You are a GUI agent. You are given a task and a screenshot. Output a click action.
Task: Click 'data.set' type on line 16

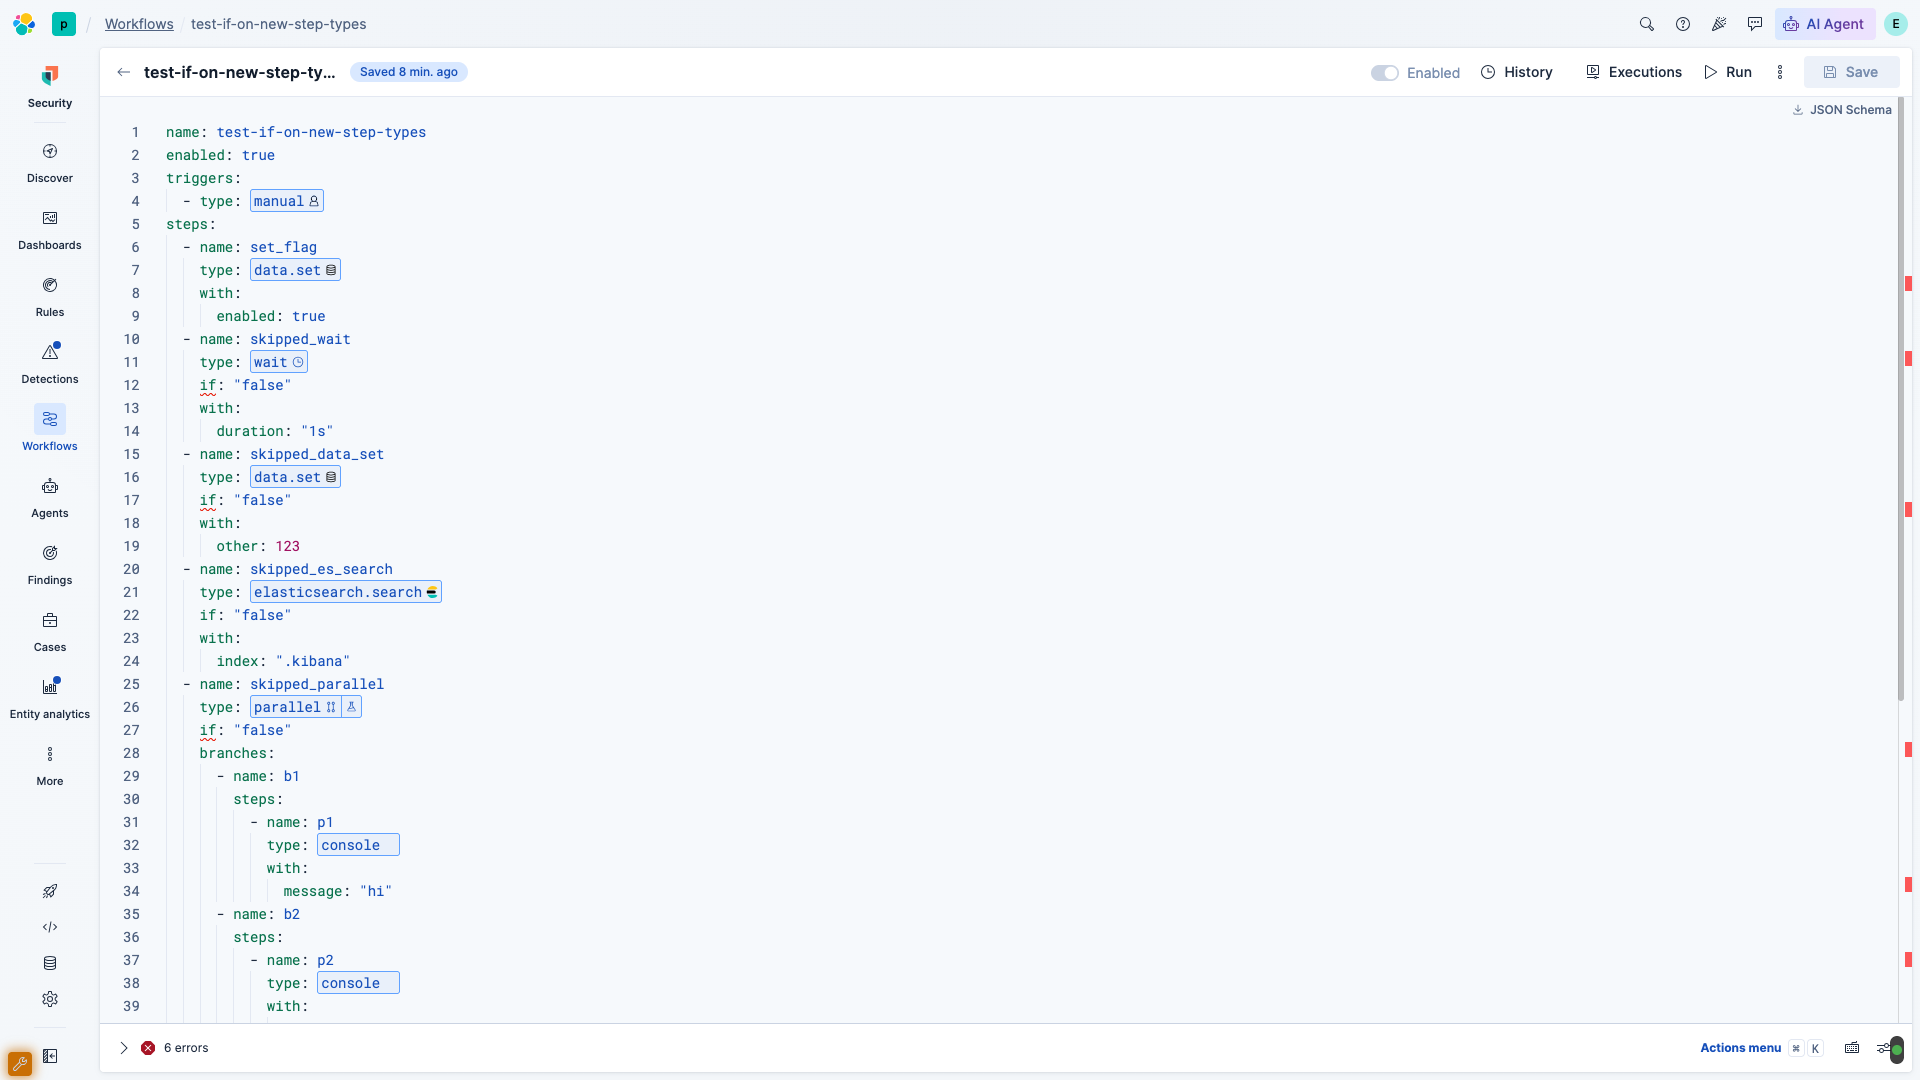point(295,477)
